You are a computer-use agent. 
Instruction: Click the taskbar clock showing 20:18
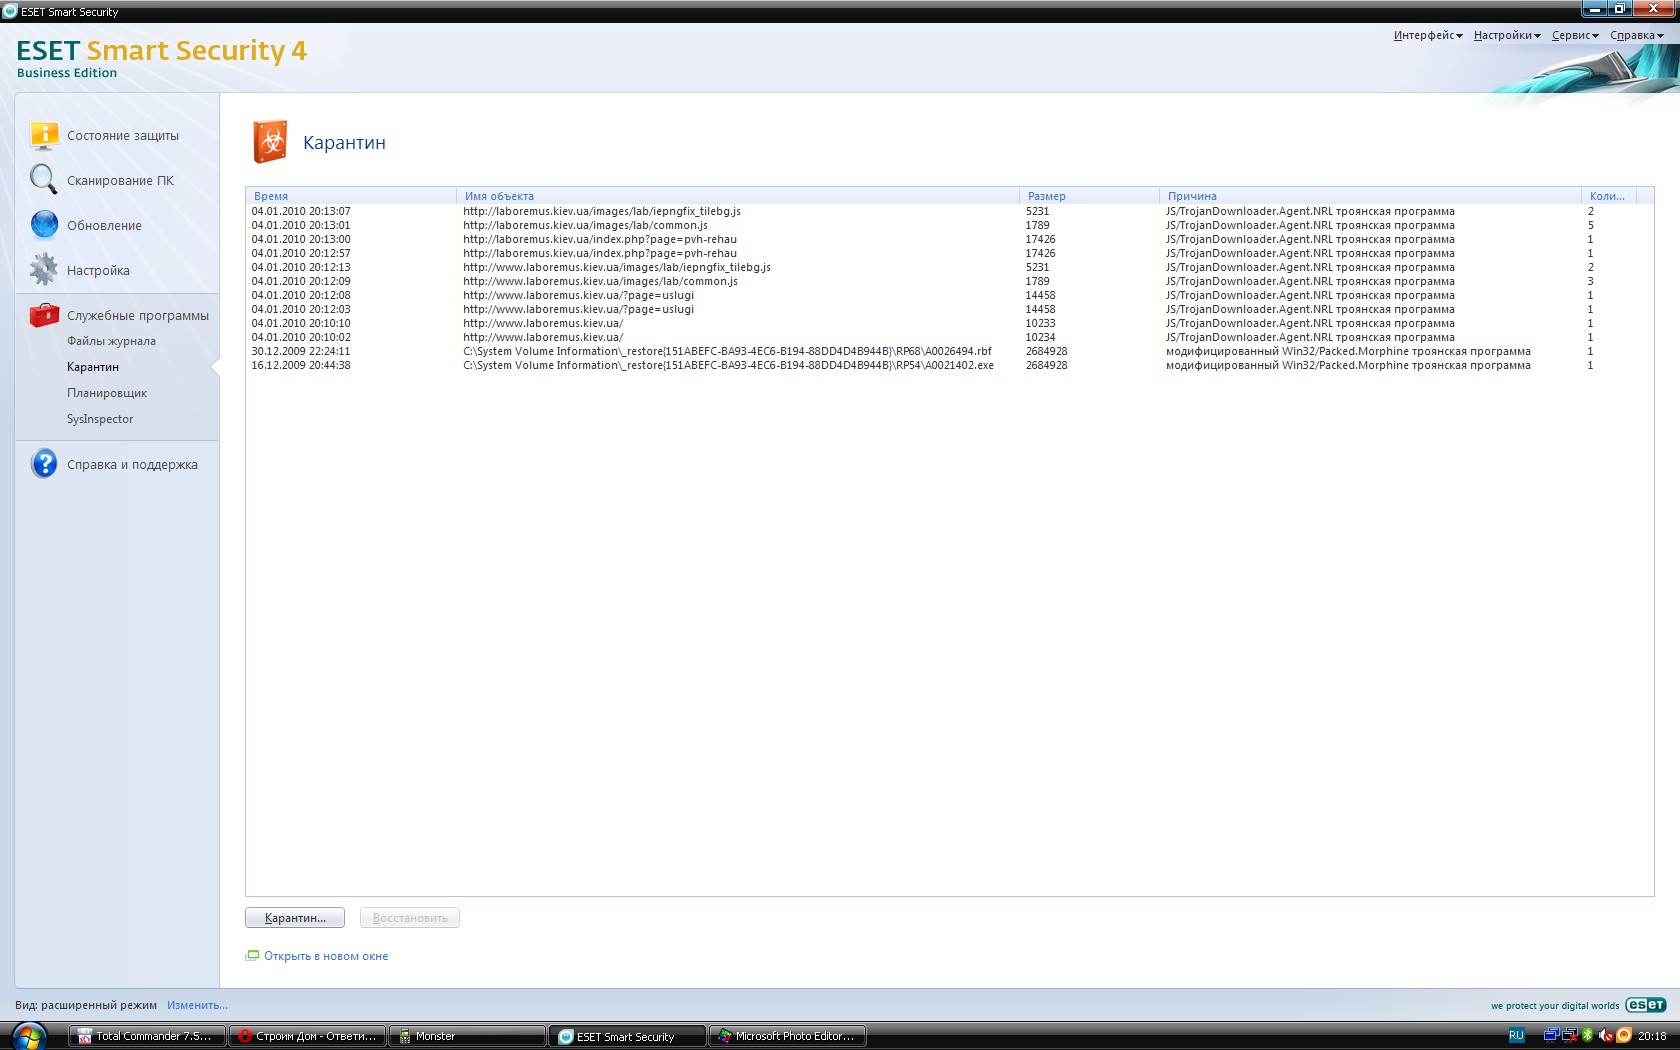tap(1652, 1036)
